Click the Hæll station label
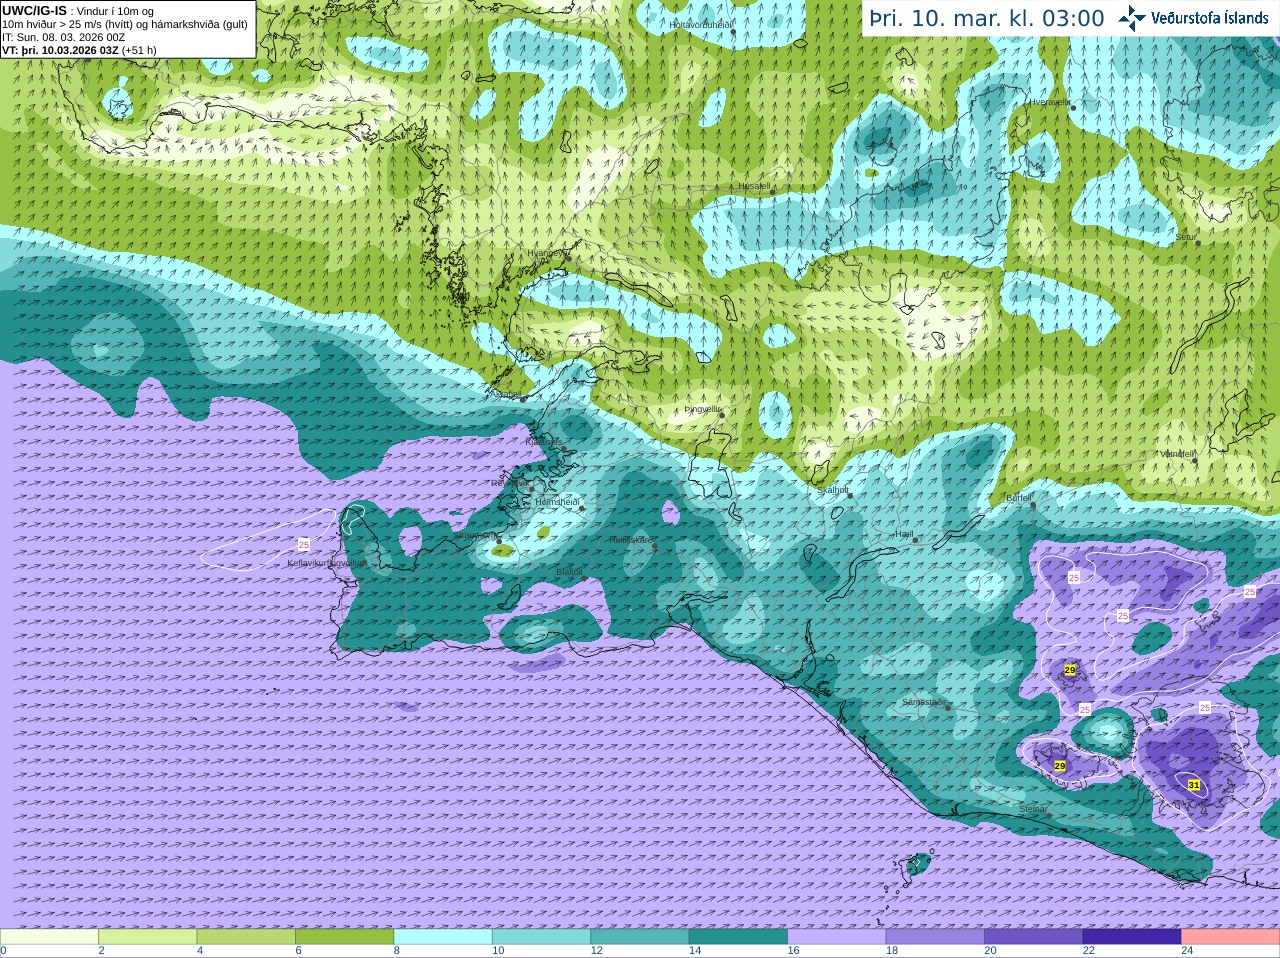 (905, 534)
